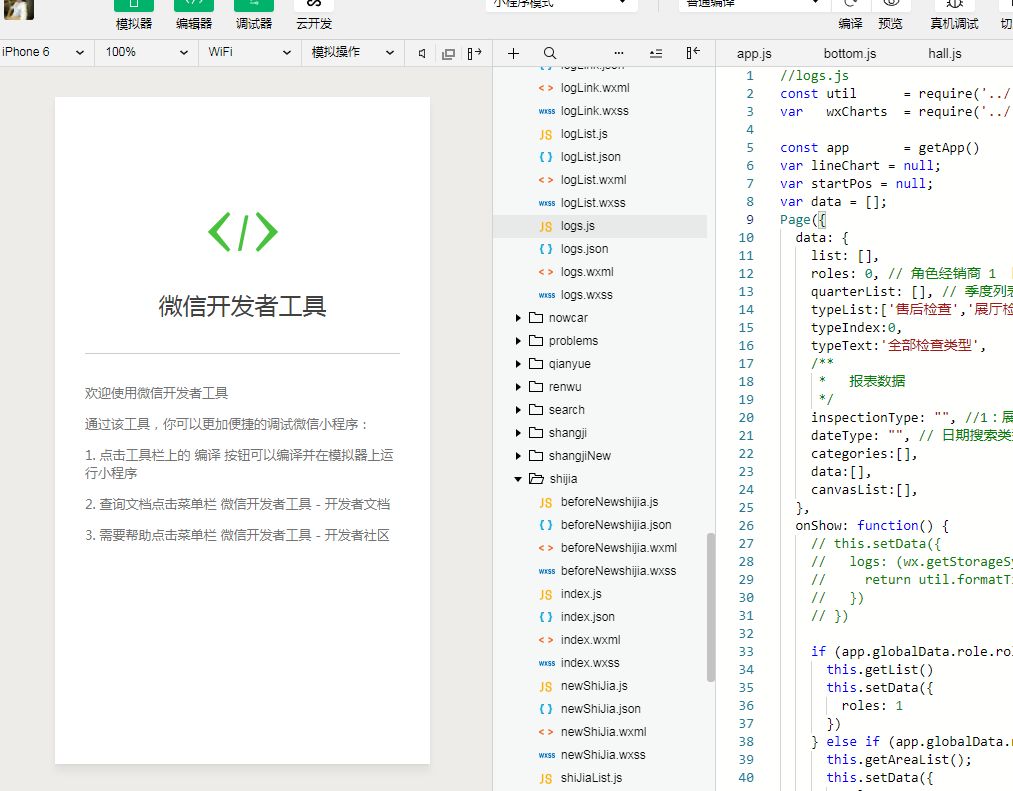The image size is (1013, 791).
Task: Click the simulator dock-side icon
Action: click(x=475, y=54)
